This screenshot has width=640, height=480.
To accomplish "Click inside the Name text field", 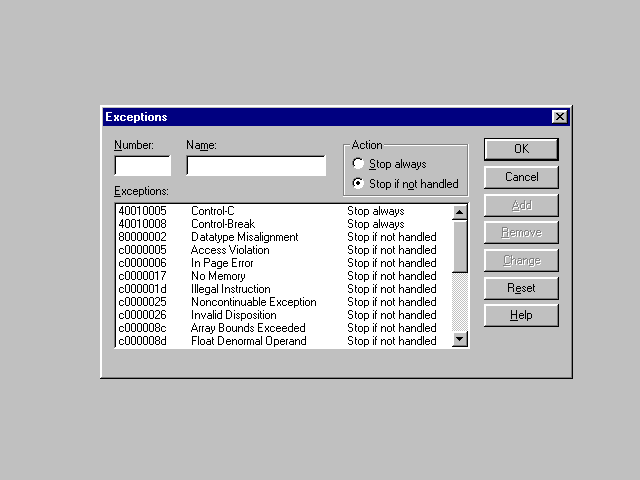I will point(256,166).
